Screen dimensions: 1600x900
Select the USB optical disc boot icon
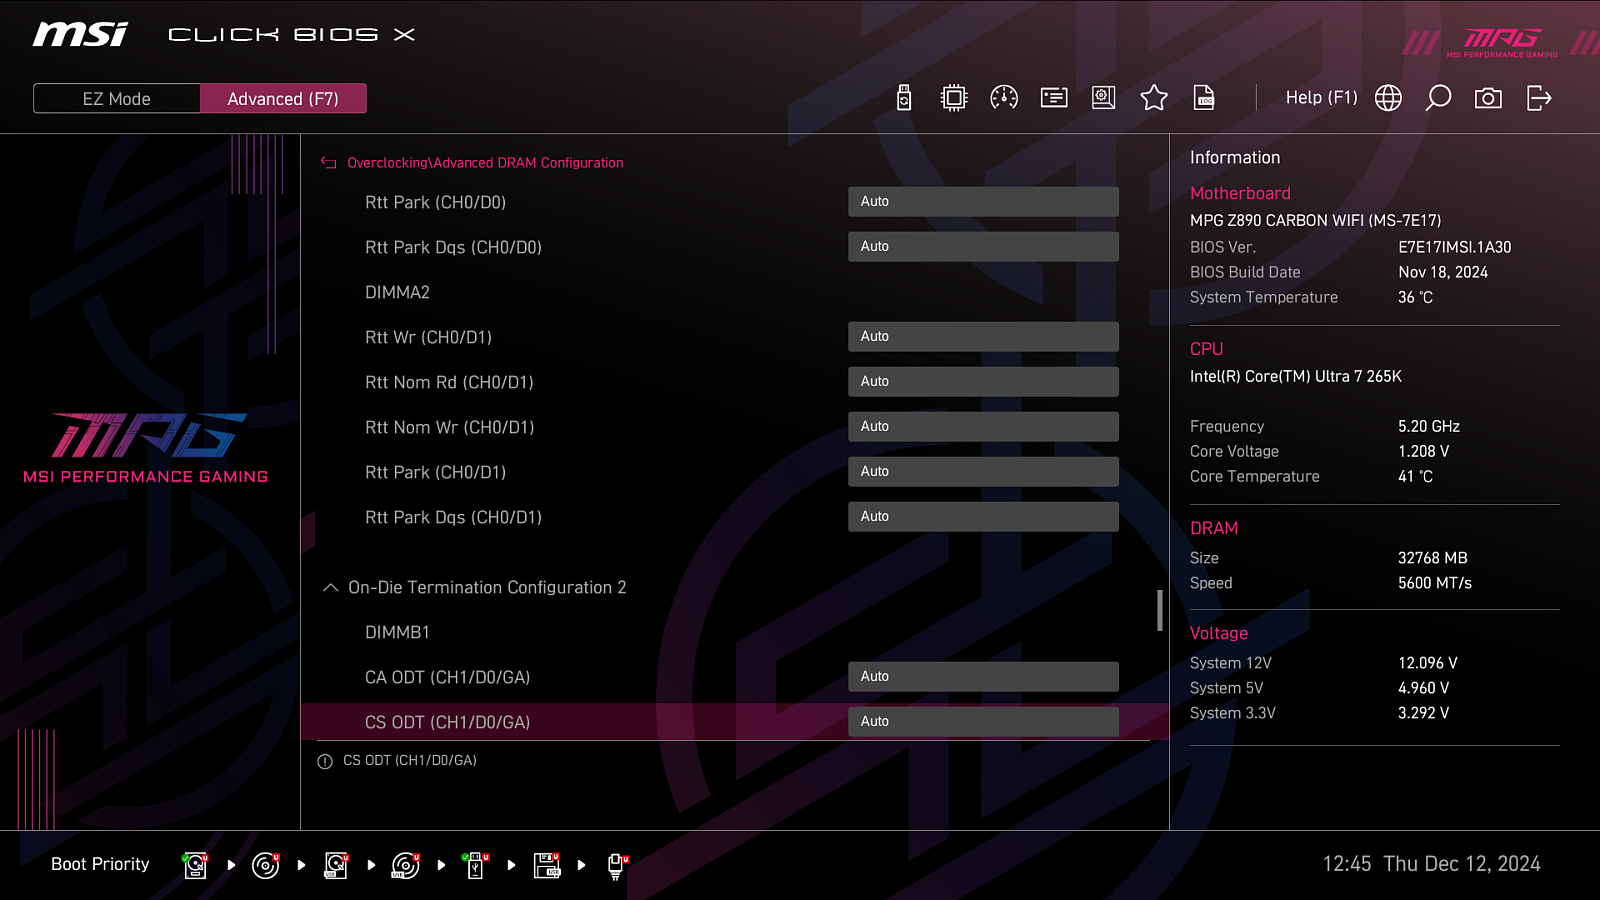coord(406,865)
